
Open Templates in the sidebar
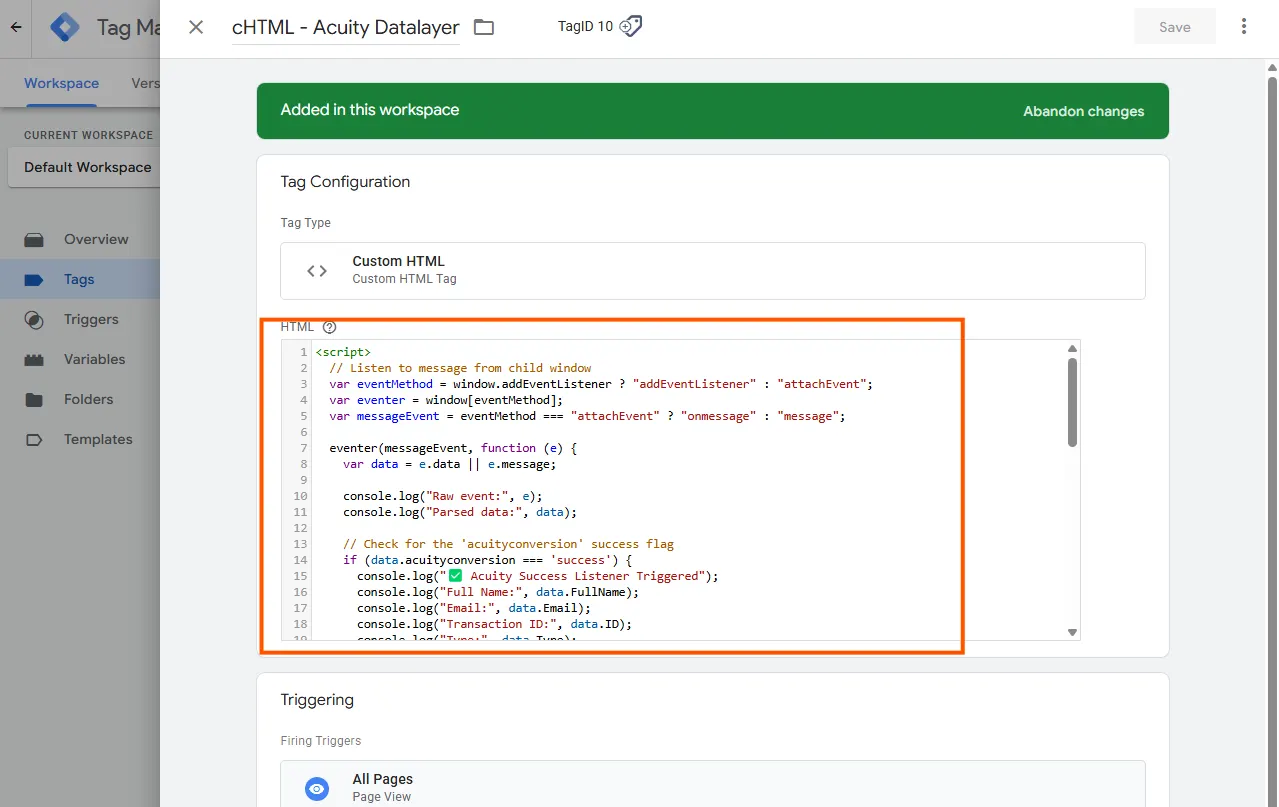click(x=98, y=439)
